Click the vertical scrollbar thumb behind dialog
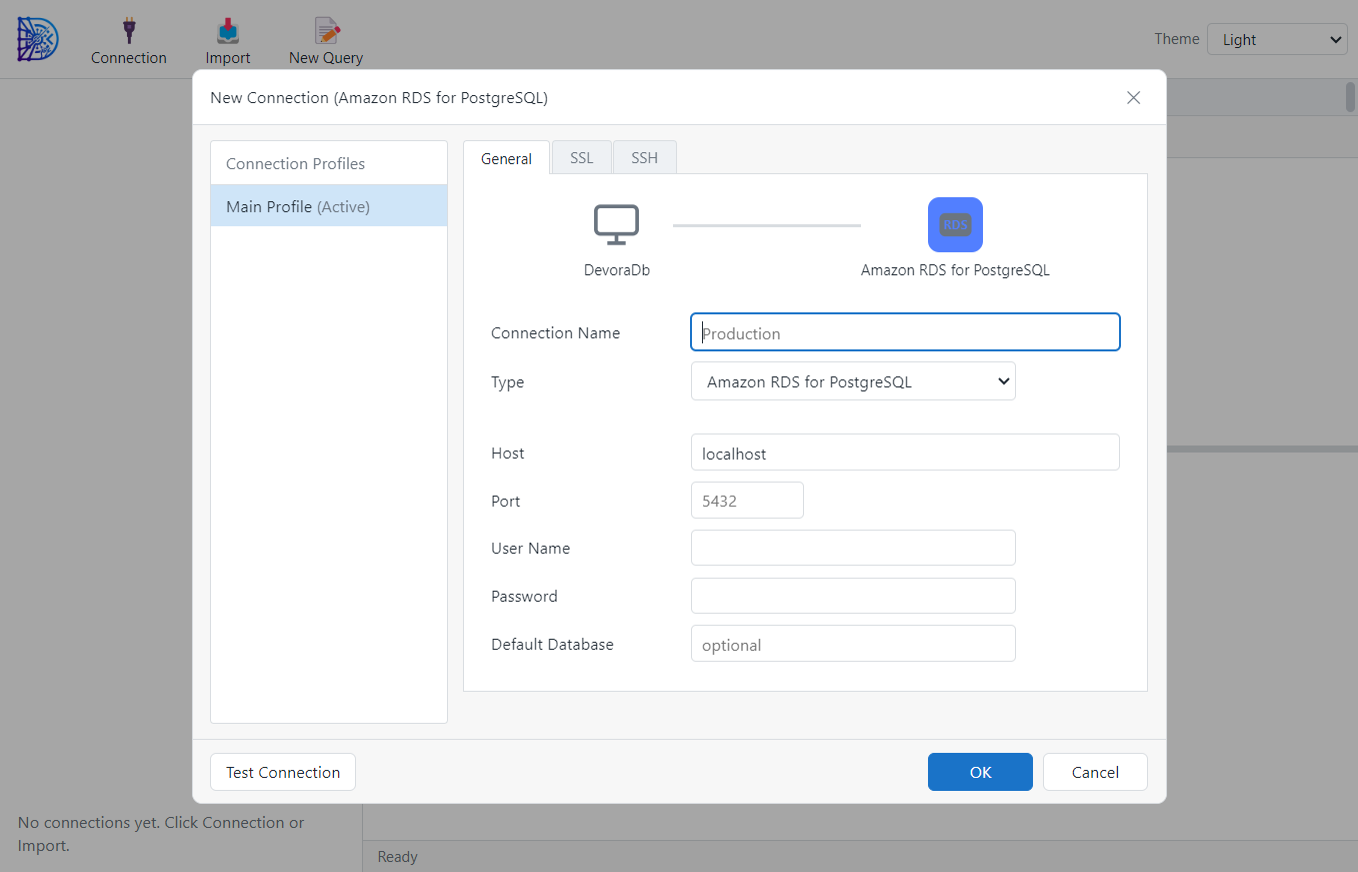This screenshot has width=1358, height=872. (1350, 97)
